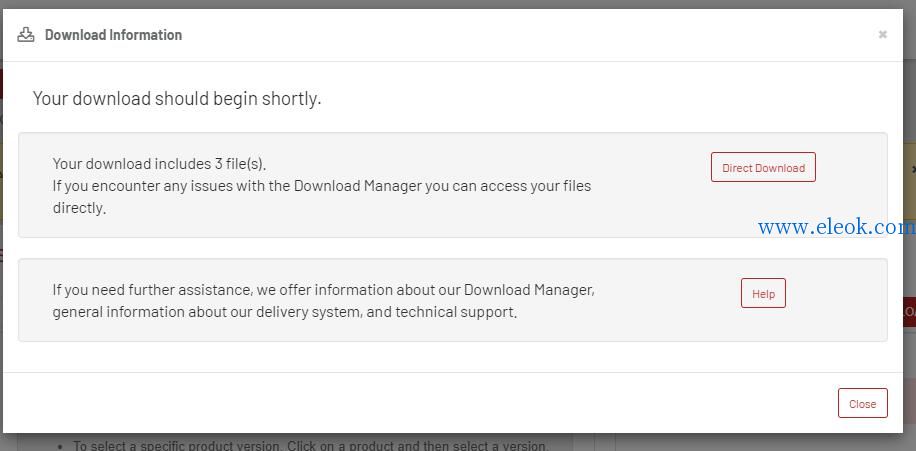Screen dimensions: 916x451
Task: Click the www.eleok.com watermark link
Action: (836, 227)
